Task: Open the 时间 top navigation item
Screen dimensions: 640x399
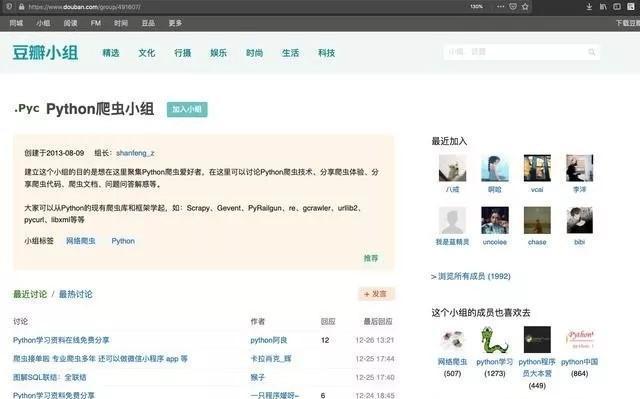Action: (121, 23)
